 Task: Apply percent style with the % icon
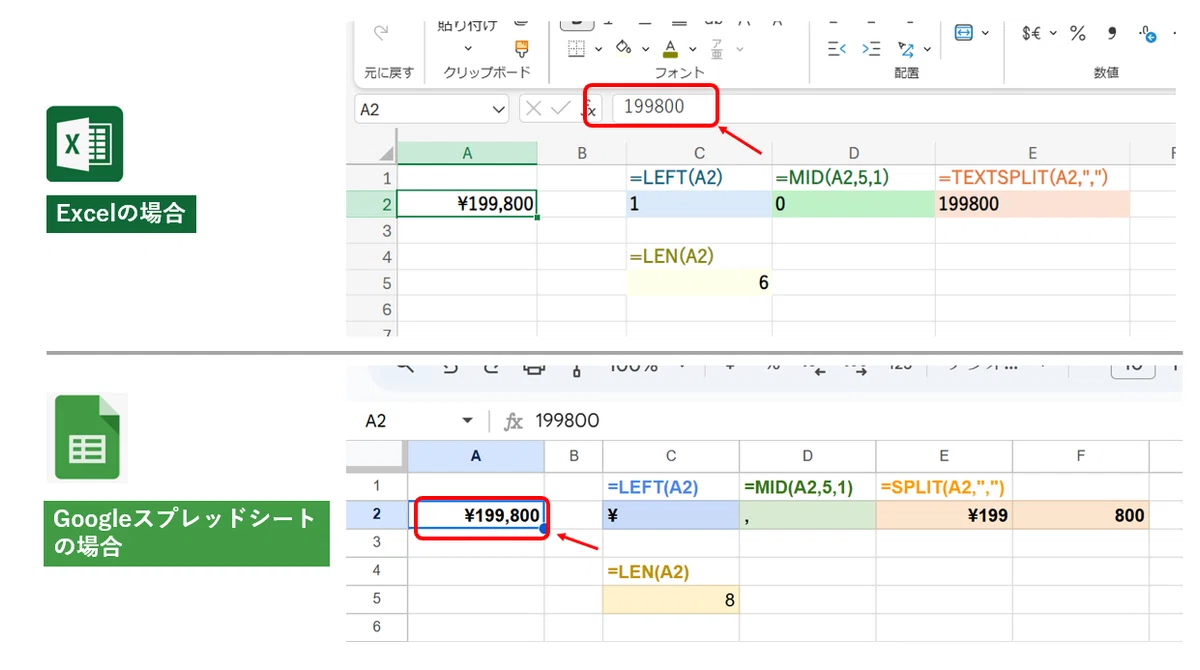(x=1077, y=33)
